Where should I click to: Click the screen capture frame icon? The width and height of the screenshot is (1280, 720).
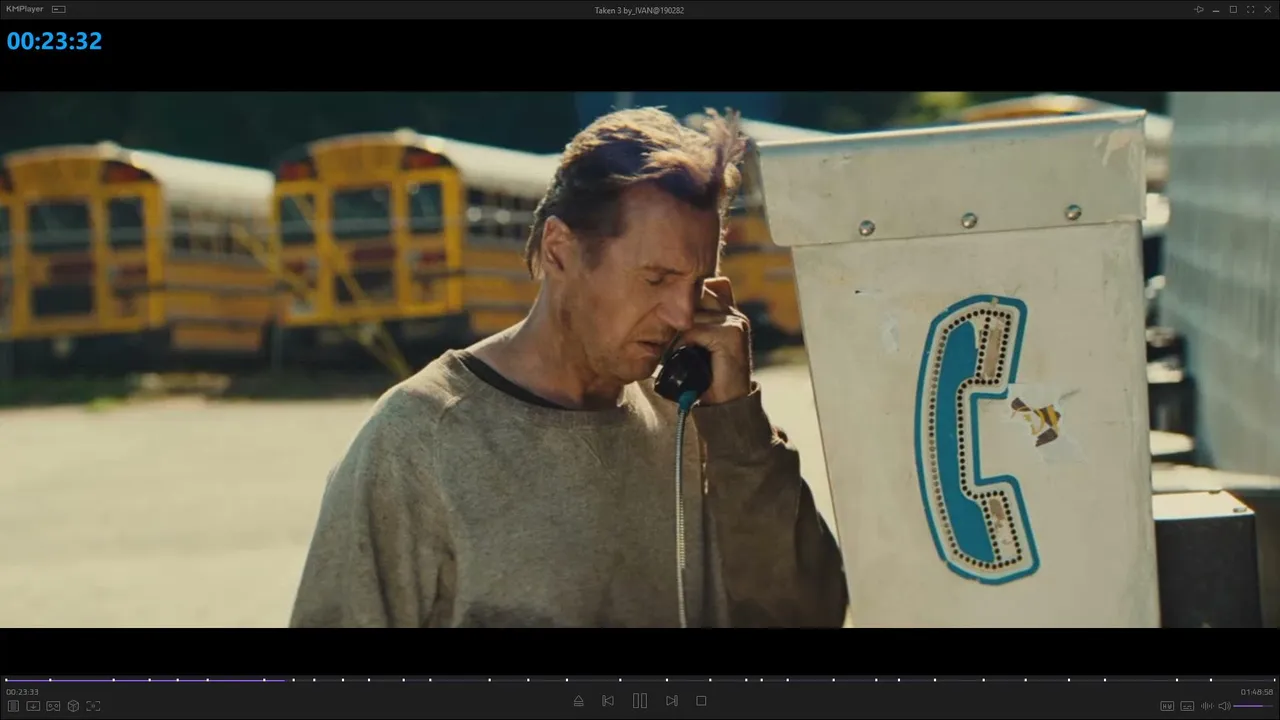coord(93,706)
